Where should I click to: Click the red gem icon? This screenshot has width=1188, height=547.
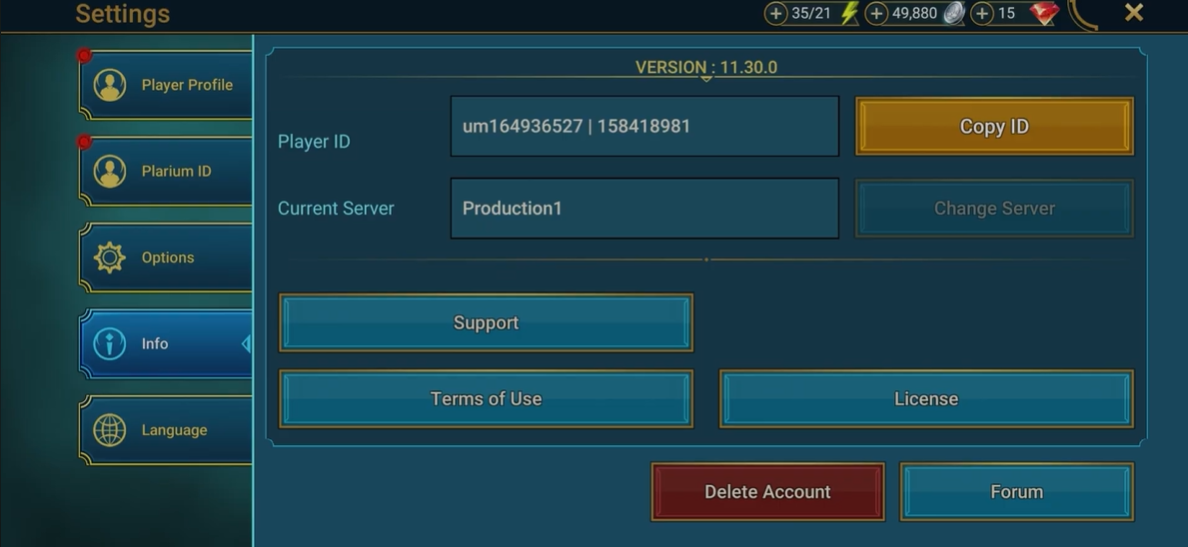point(1045,13)
